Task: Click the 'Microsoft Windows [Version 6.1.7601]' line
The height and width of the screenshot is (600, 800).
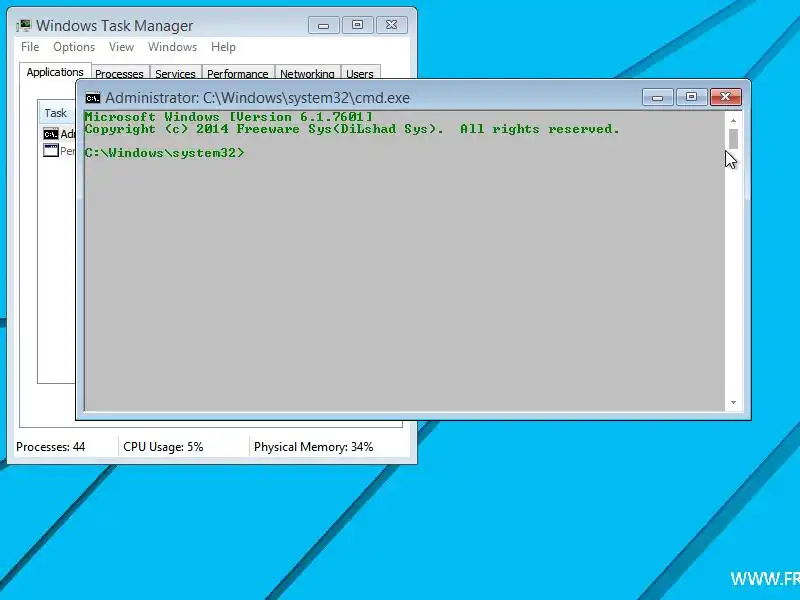Action: click(229, 117)
